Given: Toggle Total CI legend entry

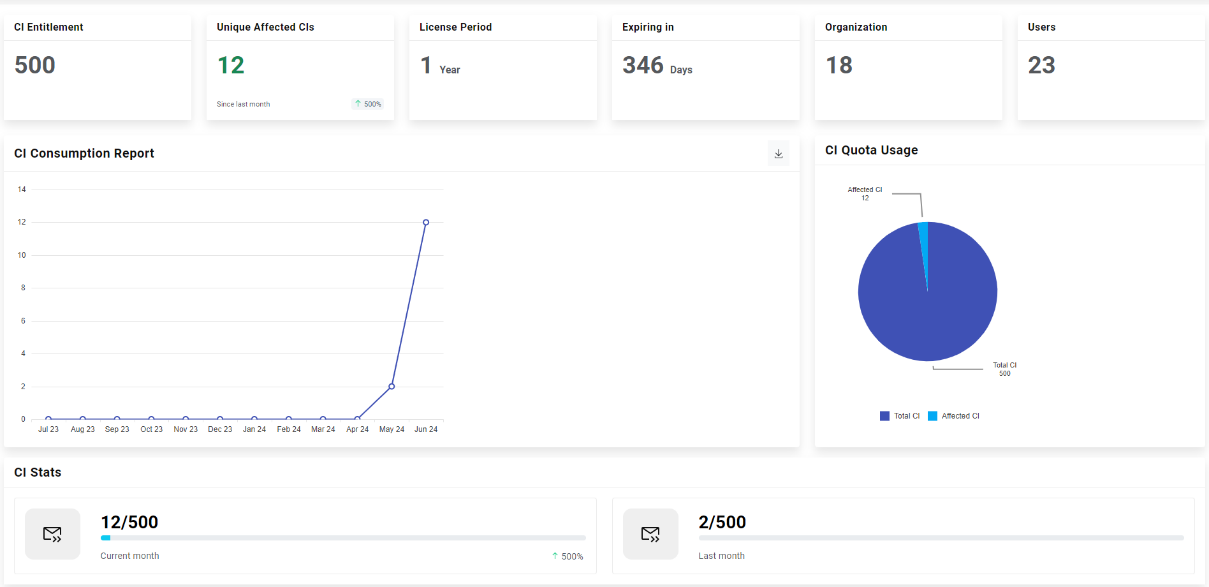Looking at the screenshot, I should (900, 416).
